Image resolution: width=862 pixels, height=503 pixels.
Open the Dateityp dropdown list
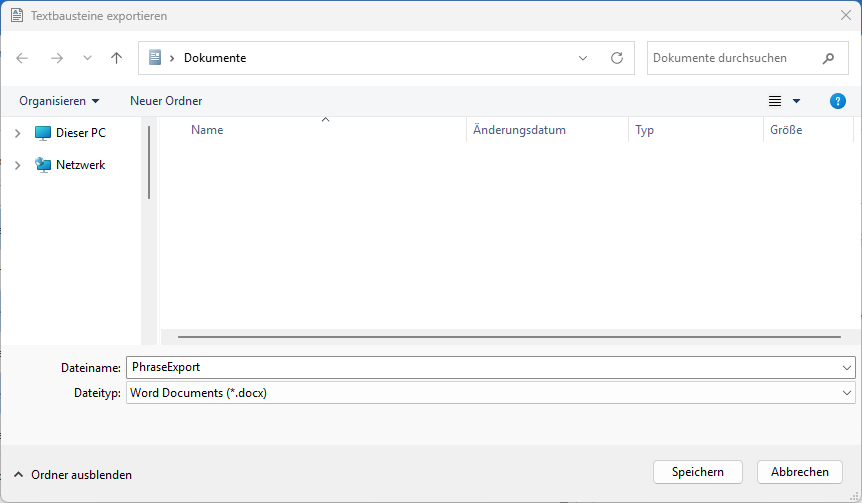[x=847, y=393]
